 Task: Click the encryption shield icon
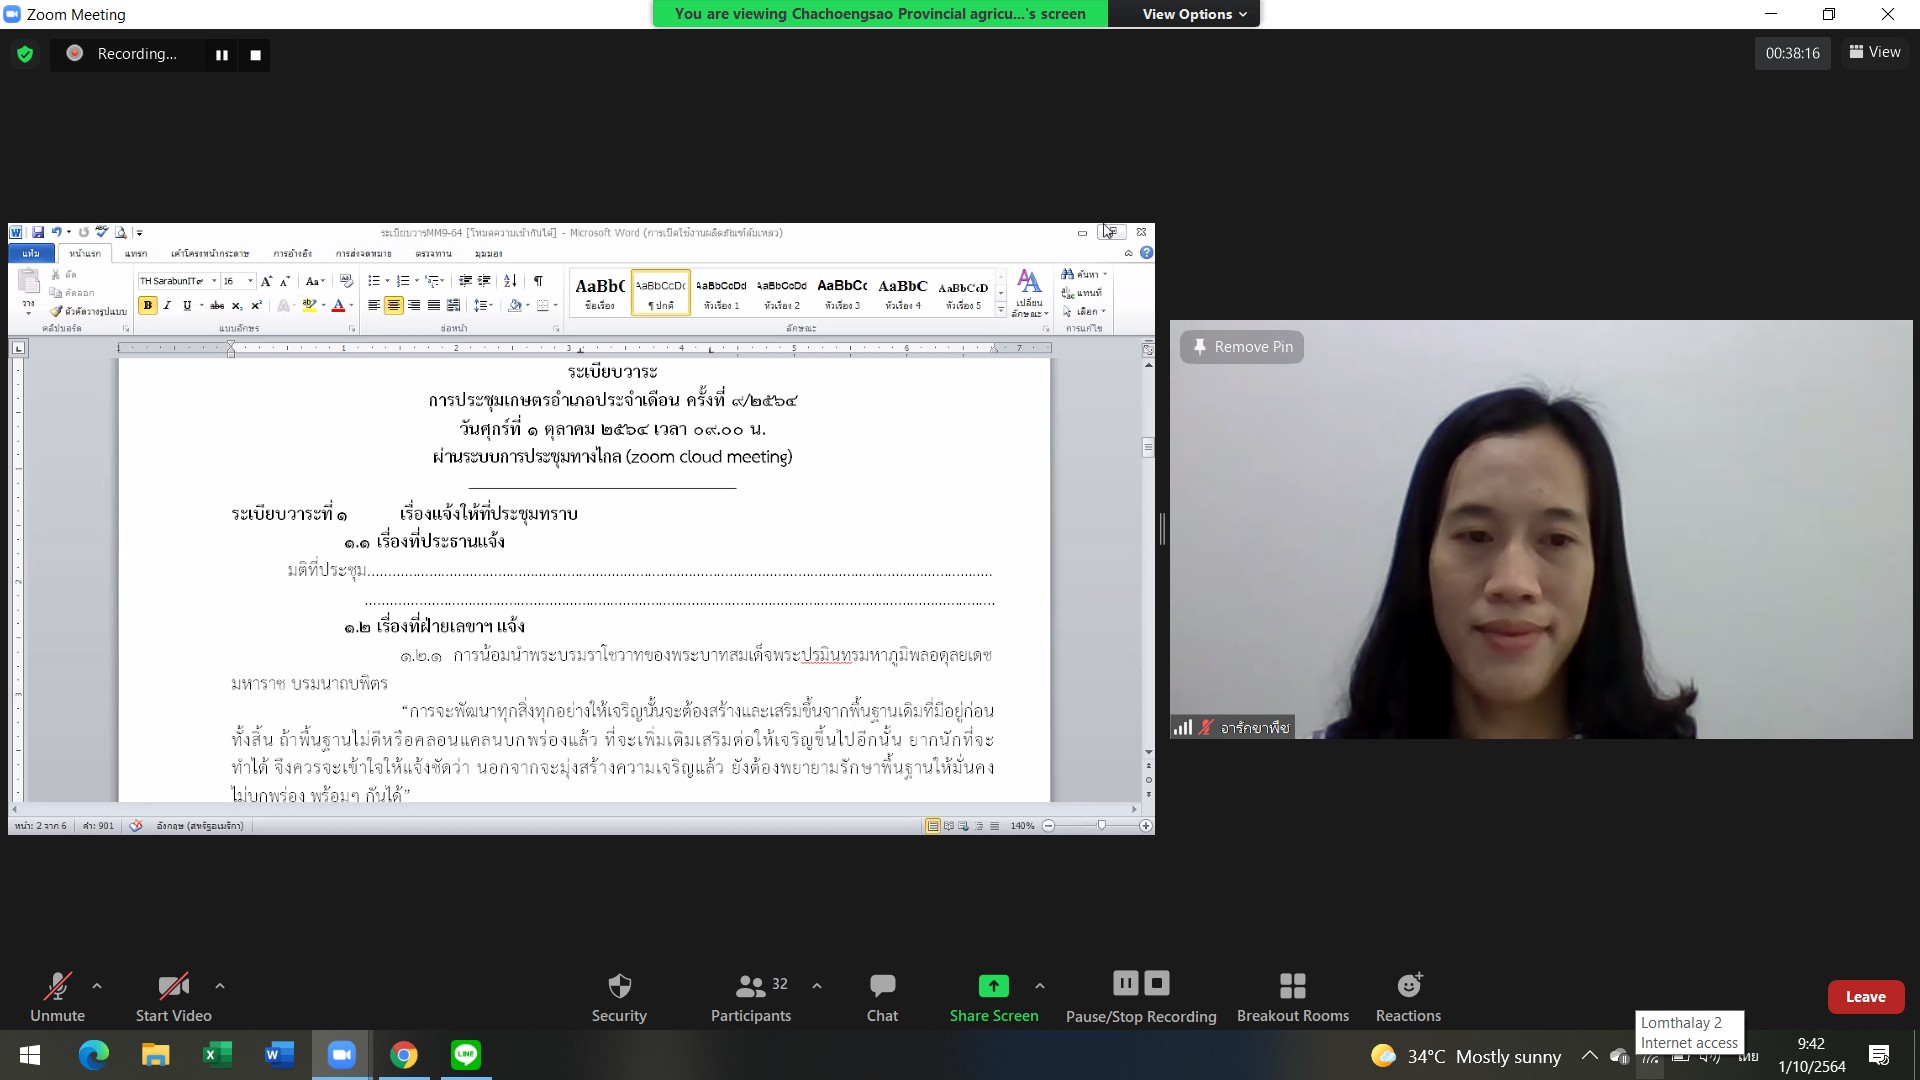pos(25,54)
